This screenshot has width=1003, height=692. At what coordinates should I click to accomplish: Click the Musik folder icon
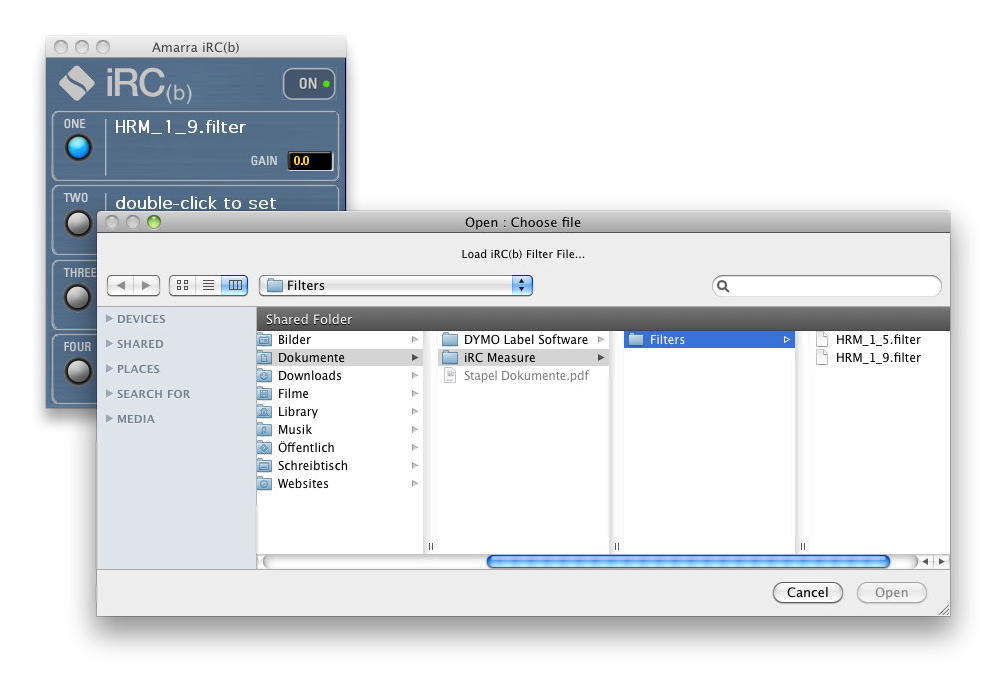point(265,429)
